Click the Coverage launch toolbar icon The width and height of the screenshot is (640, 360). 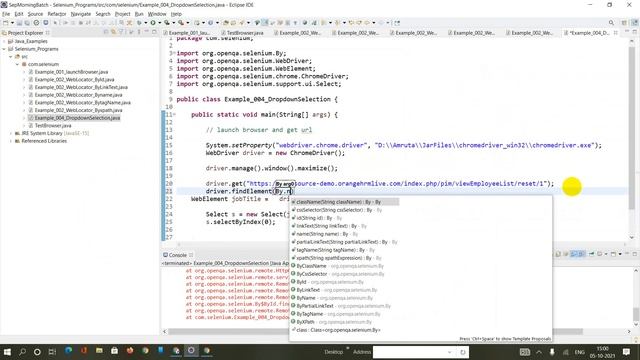click(x=167, y=23)
